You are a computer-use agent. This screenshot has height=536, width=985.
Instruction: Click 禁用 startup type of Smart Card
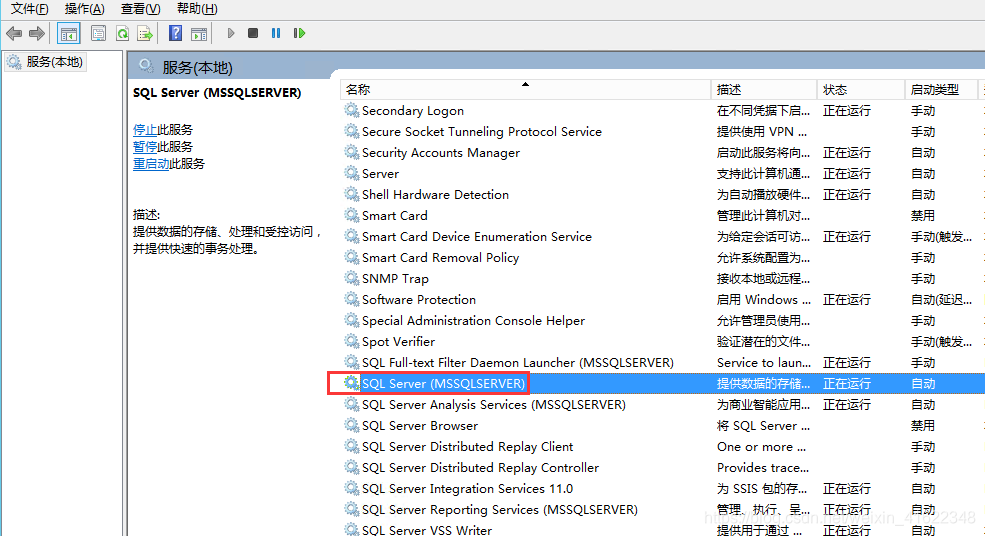tap(923, 216)
